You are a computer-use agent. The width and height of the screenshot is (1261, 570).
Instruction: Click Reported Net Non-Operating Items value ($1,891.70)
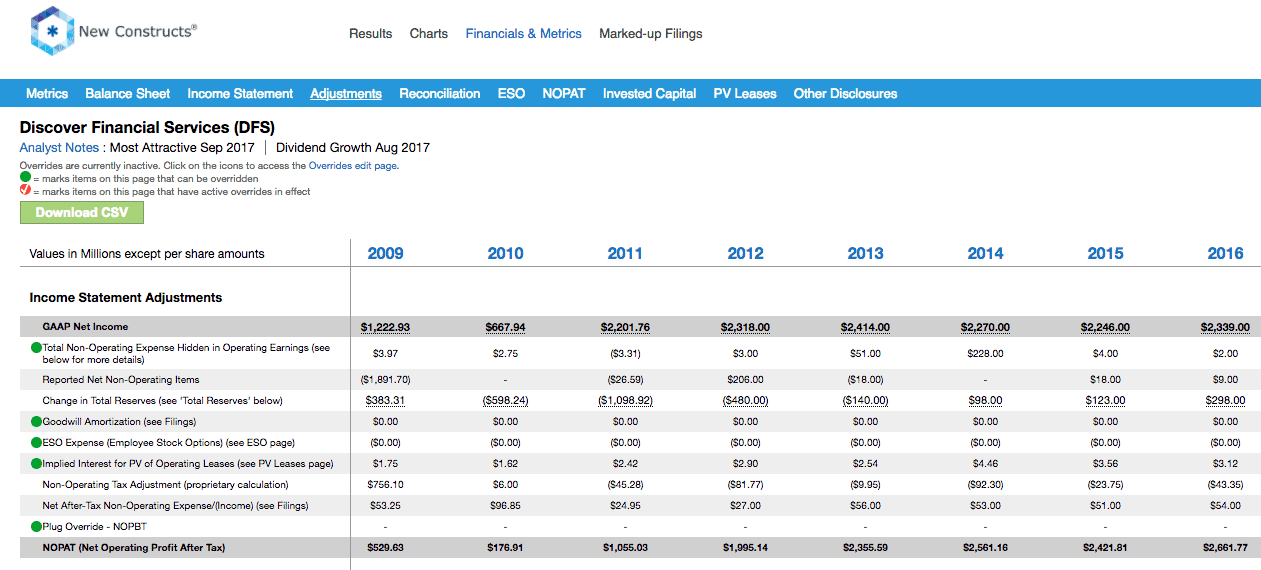point(385,380)
